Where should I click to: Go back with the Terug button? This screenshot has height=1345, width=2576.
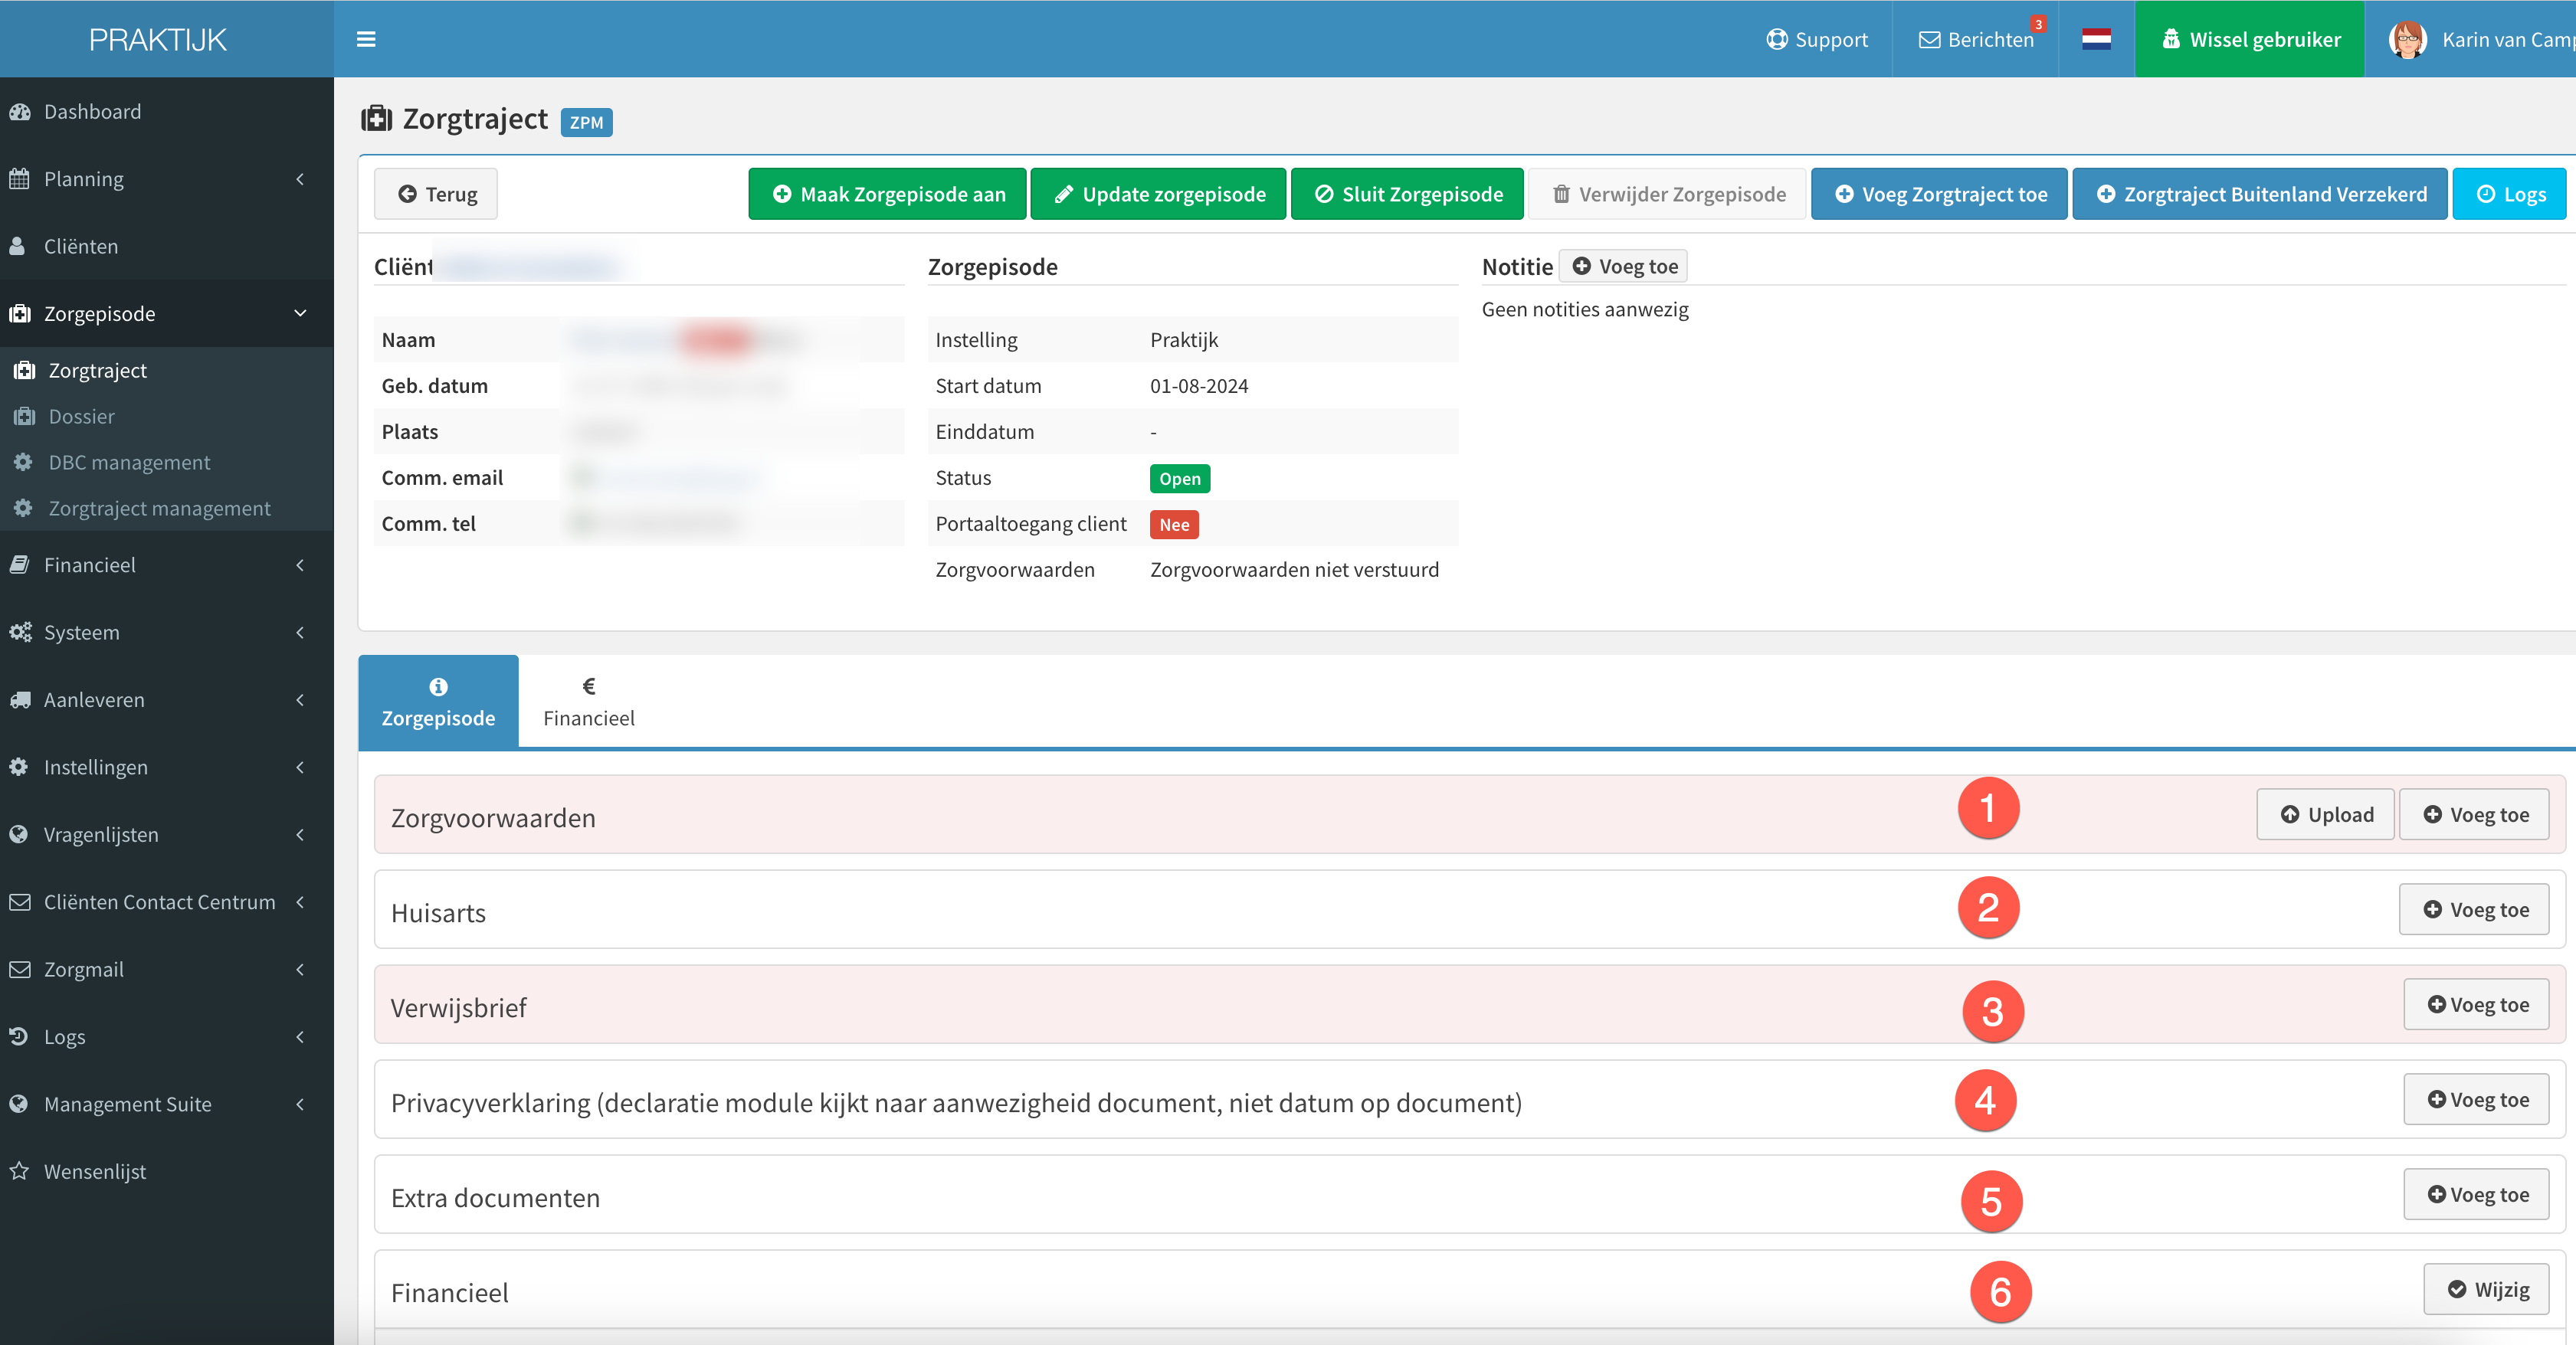436,194
